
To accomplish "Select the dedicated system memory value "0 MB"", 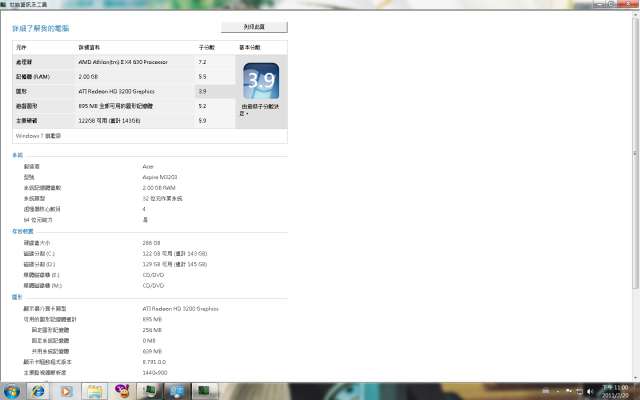I will pos(149,340).
